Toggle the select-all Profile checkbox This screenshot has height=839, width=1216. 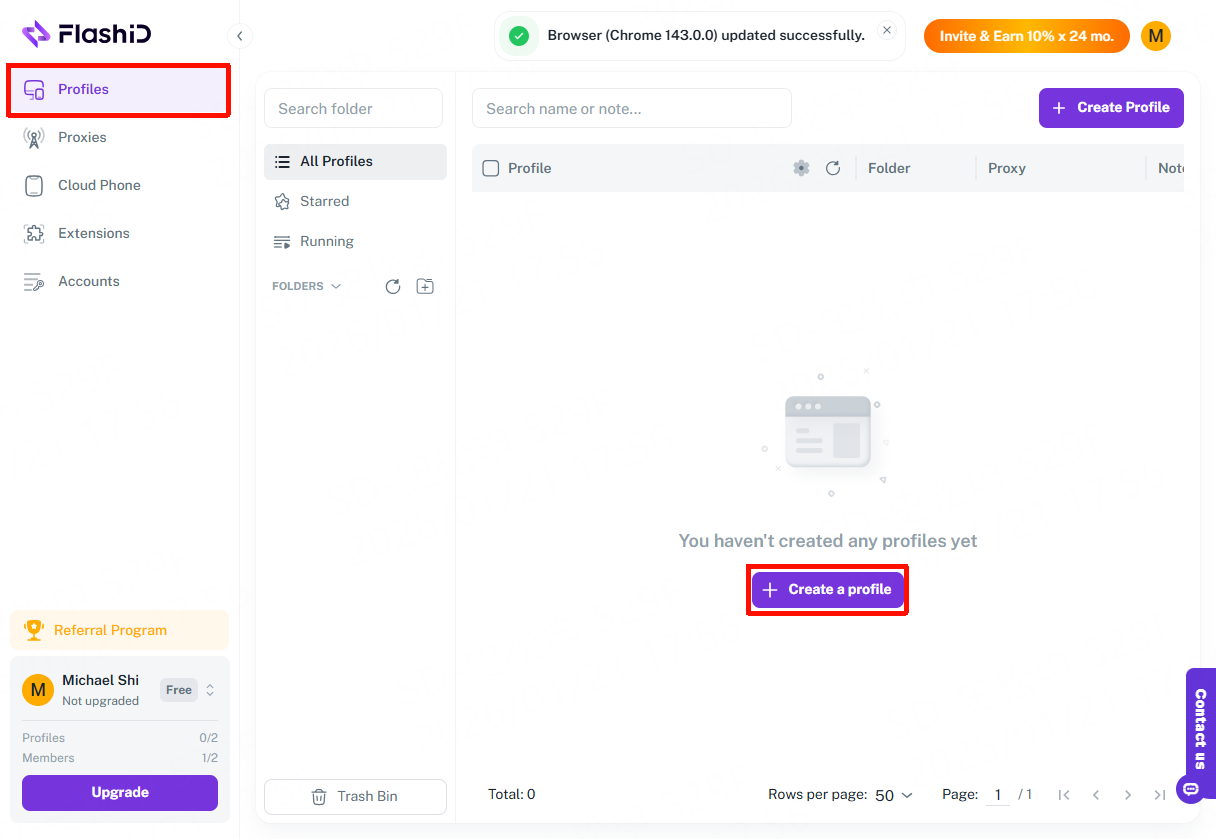(491, 168)
